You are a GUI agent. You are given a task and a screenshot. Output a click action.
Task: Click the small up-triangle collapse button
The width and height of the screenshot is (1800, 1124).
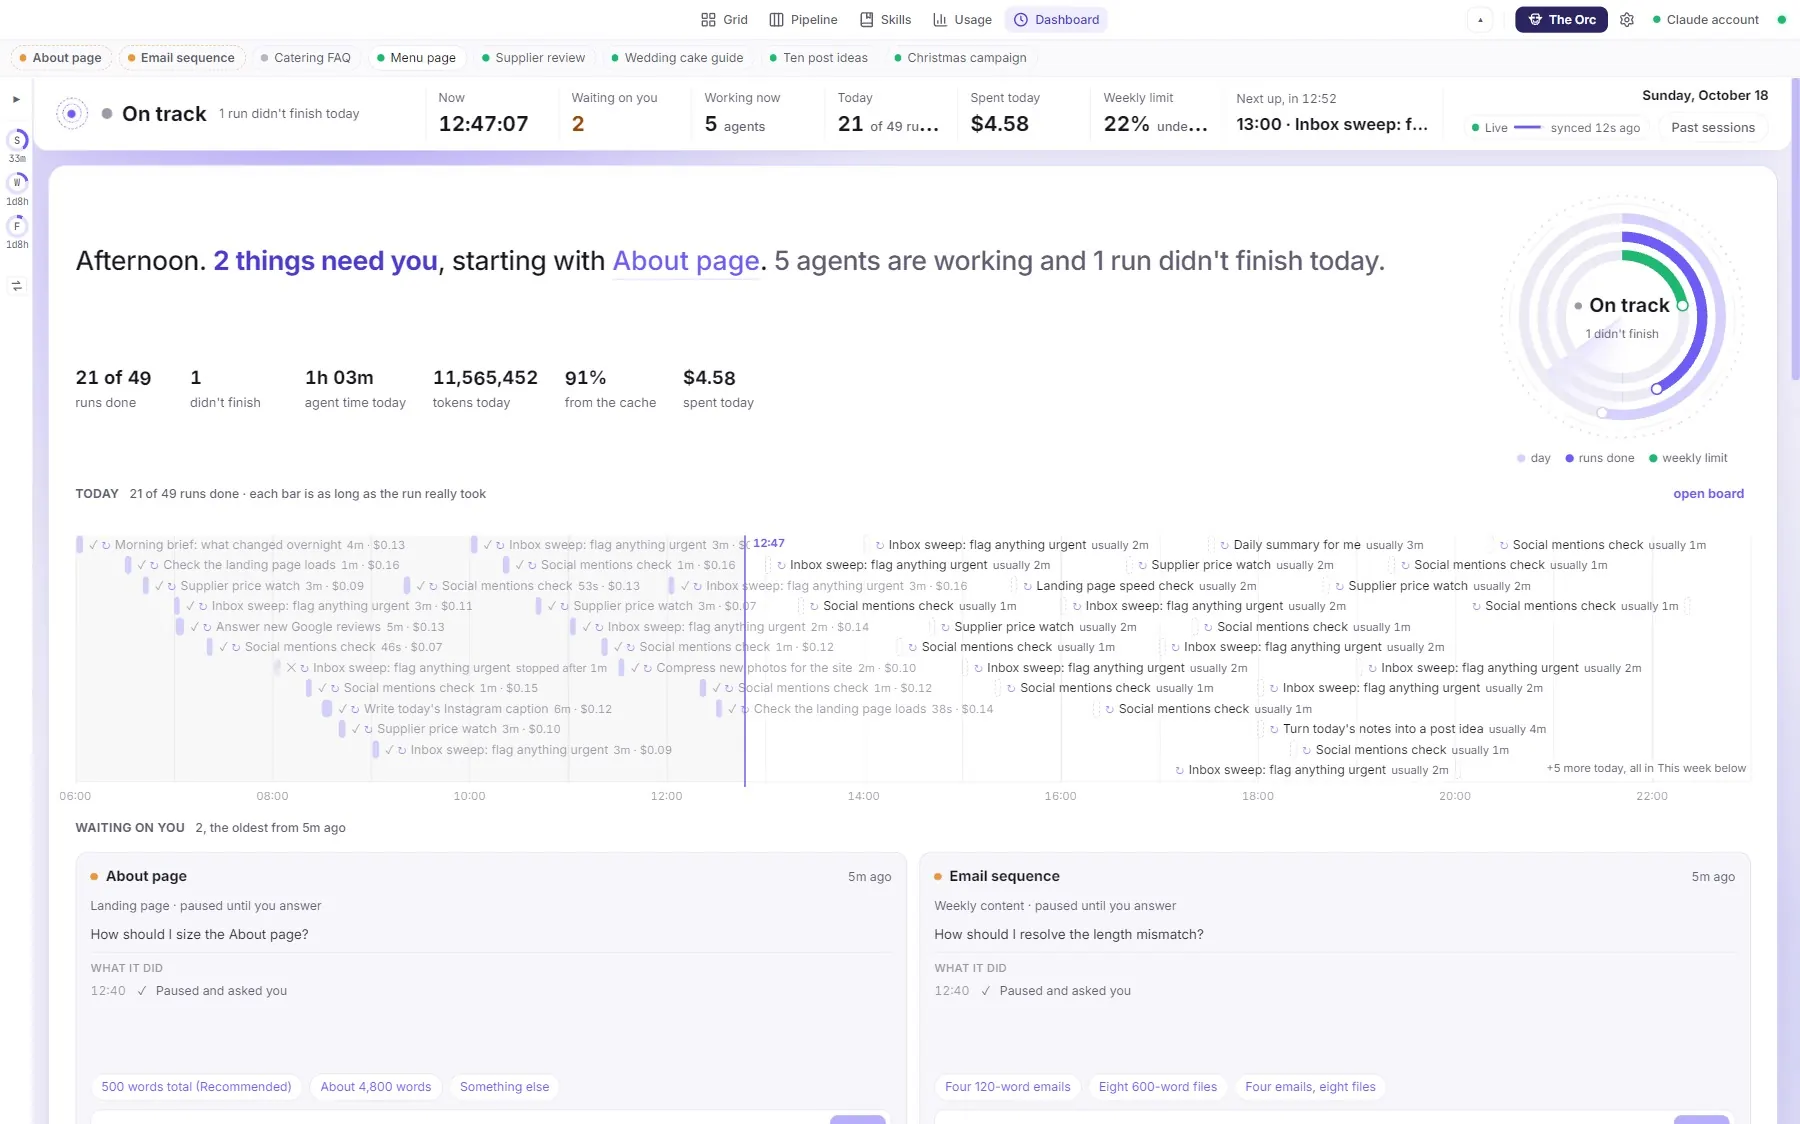(1480, 19)
